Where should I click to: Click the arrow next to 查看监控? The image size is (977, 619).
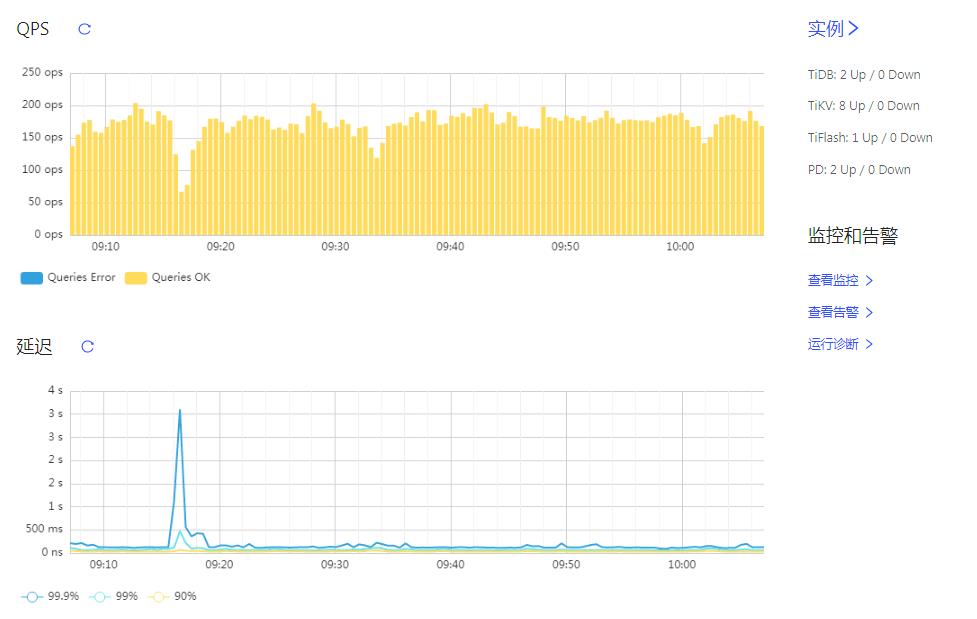point(869,281)
